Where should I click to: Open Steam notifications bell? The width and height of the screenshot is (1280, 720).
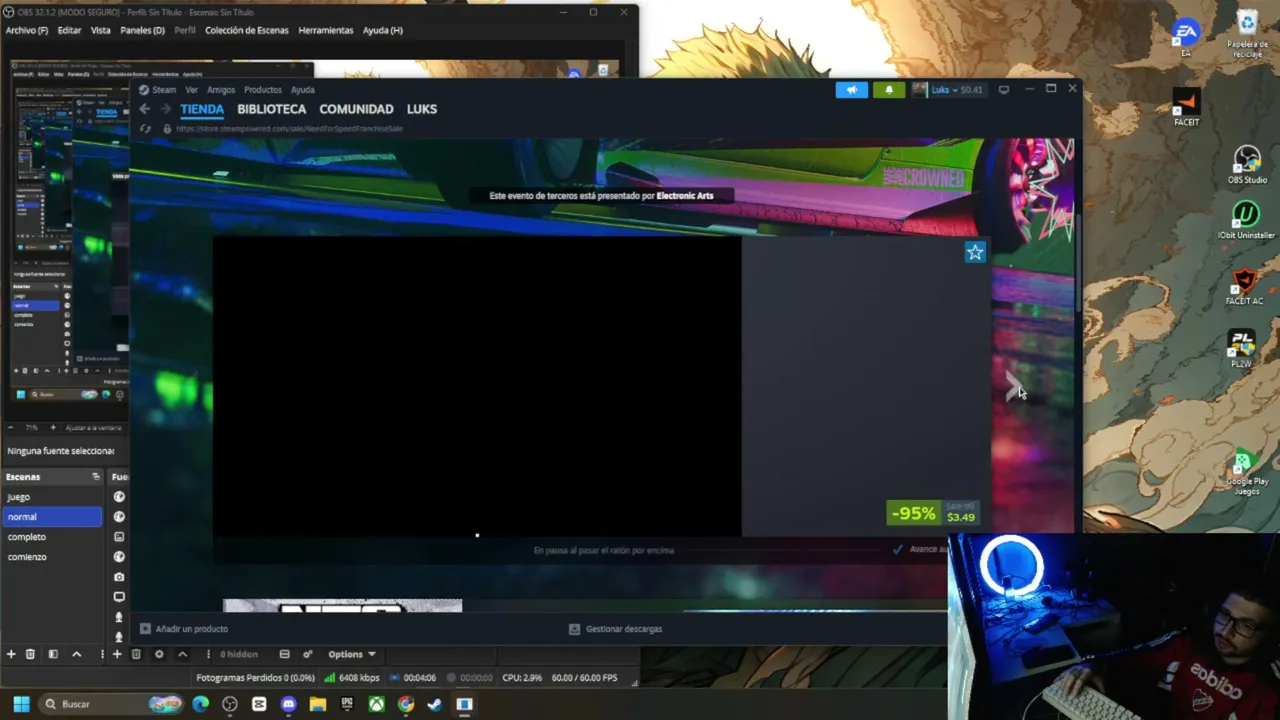click(889, 90)
